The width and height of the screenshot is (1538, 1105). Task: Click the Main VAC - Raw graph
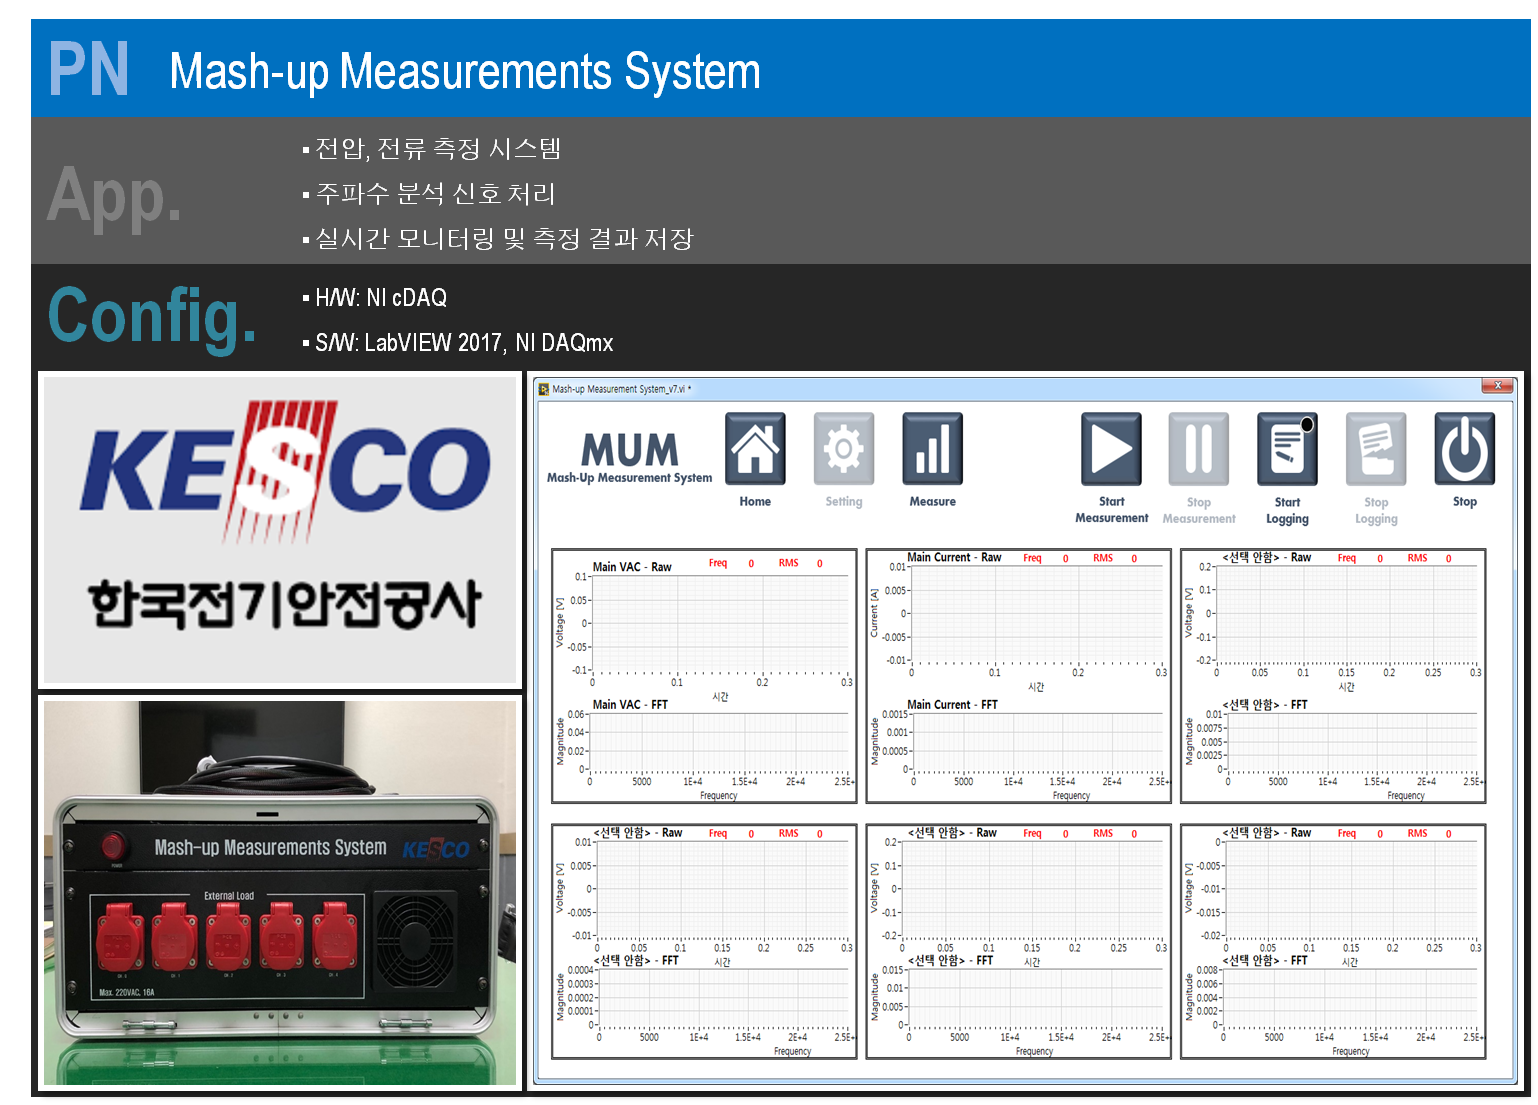[x=720, y=623]
